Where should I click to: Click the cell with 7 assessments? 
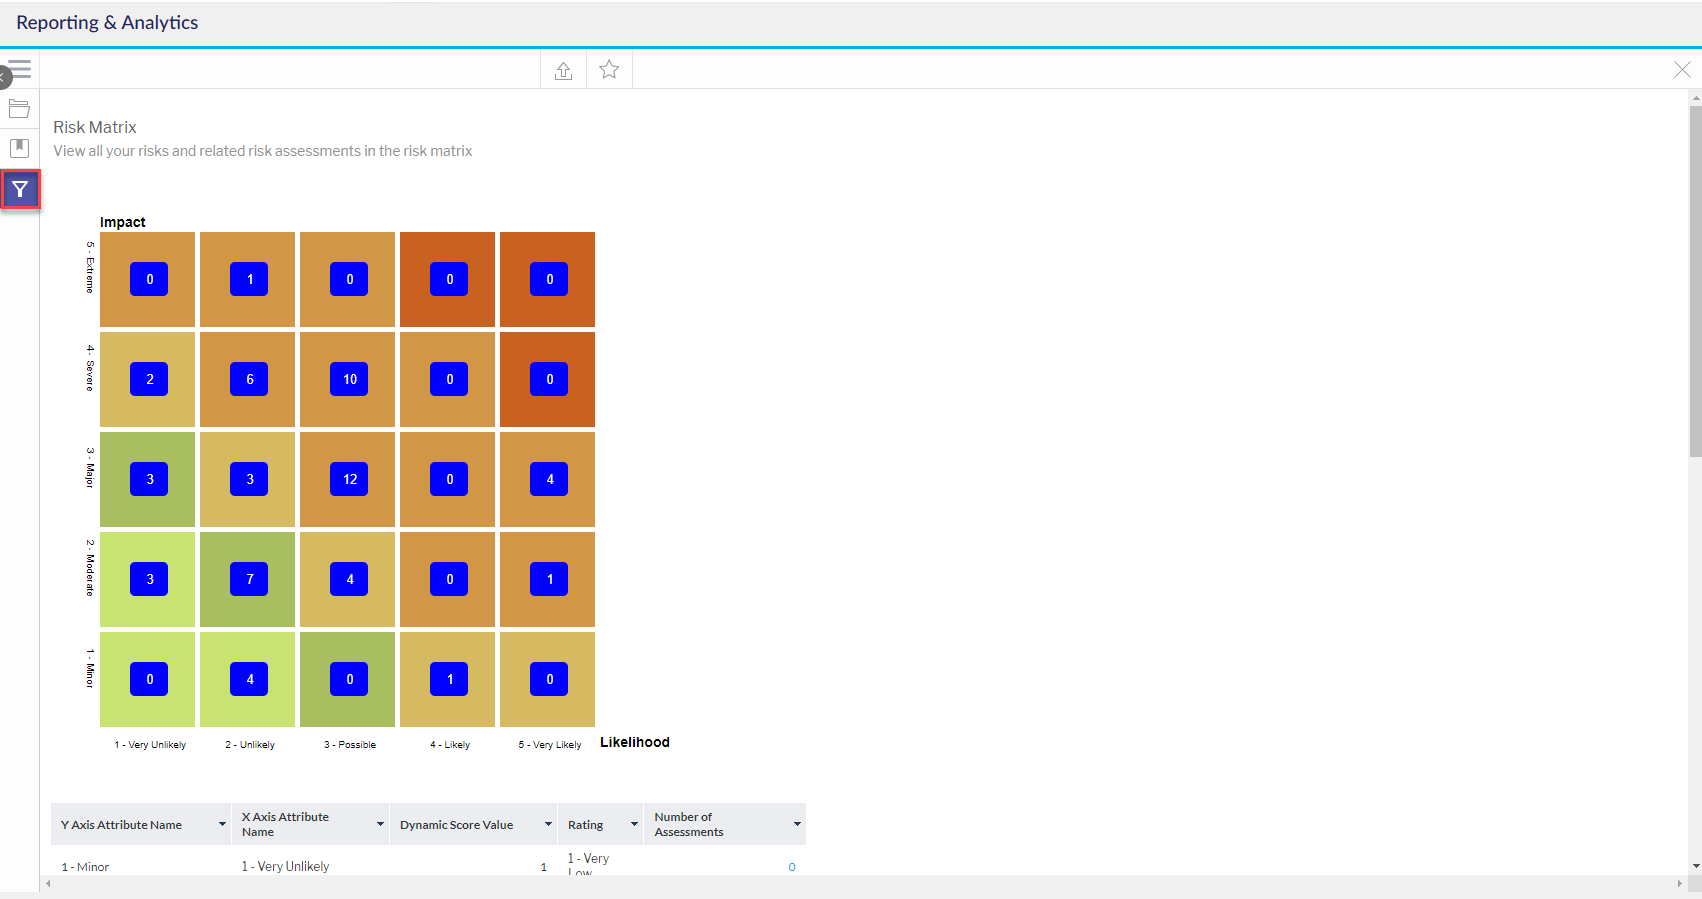pyautogui.click(x=249, y=579)
